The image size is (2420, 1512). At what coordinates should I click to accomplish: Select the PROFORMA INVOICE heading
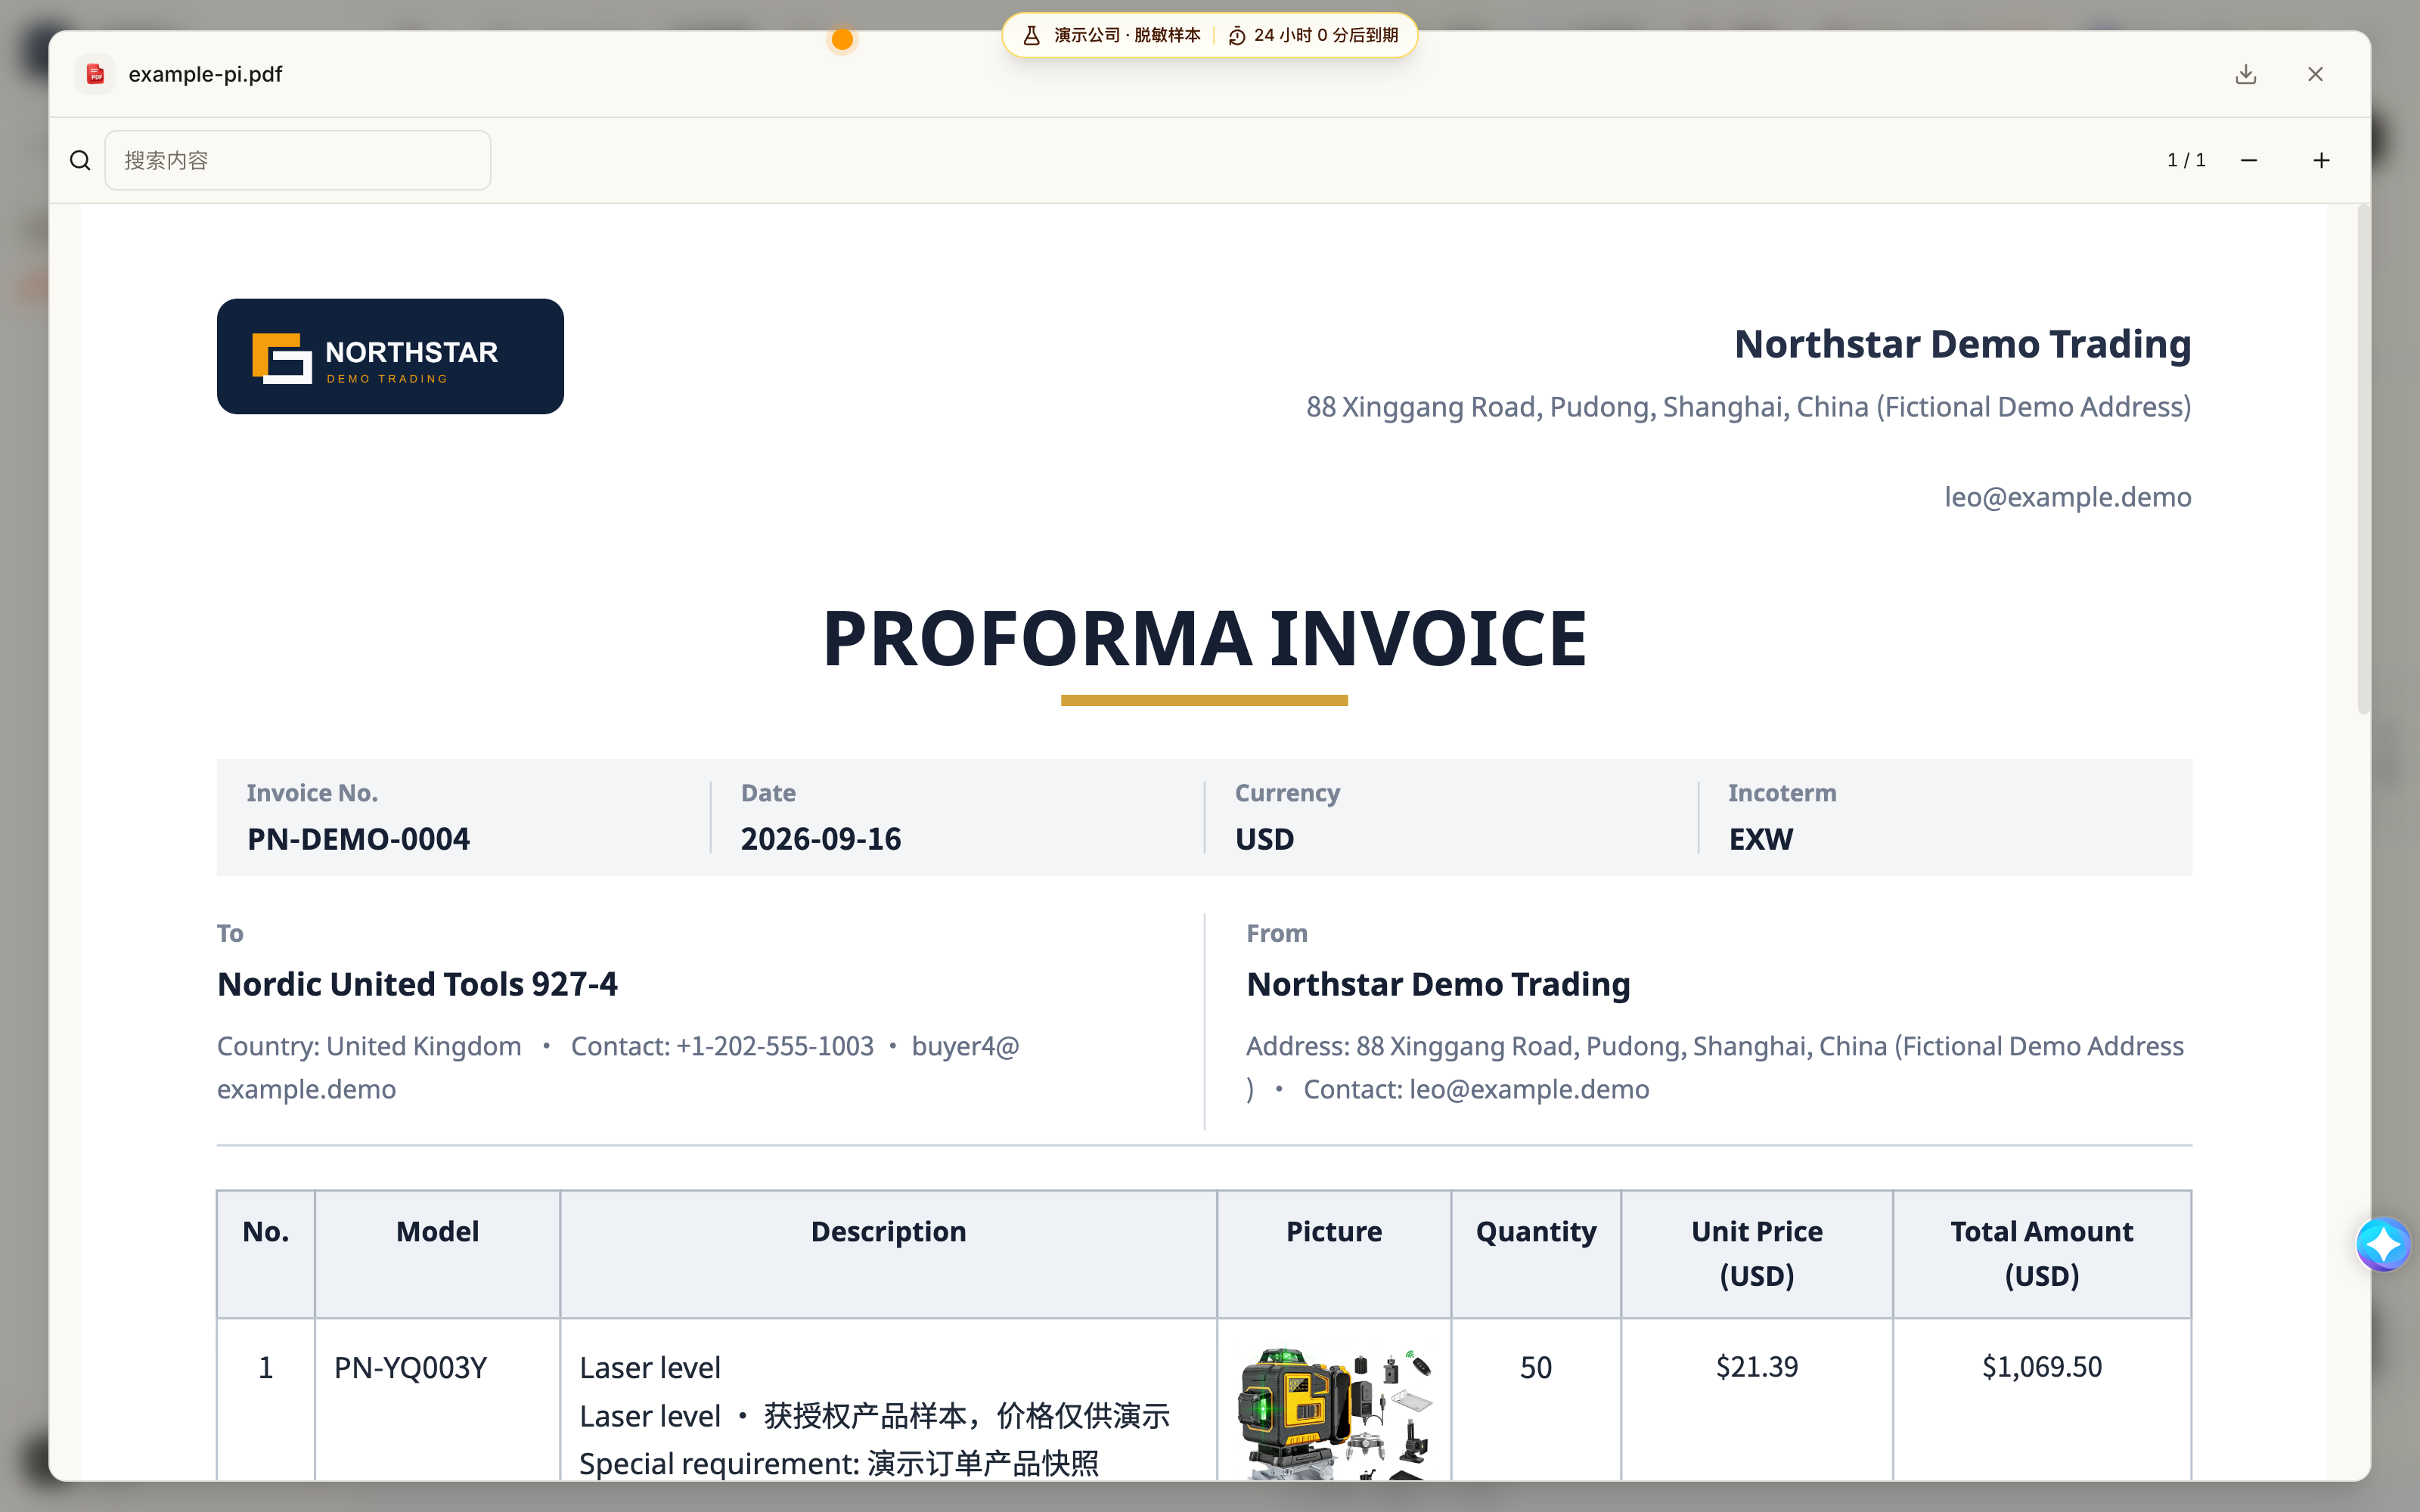(1204, 638)
